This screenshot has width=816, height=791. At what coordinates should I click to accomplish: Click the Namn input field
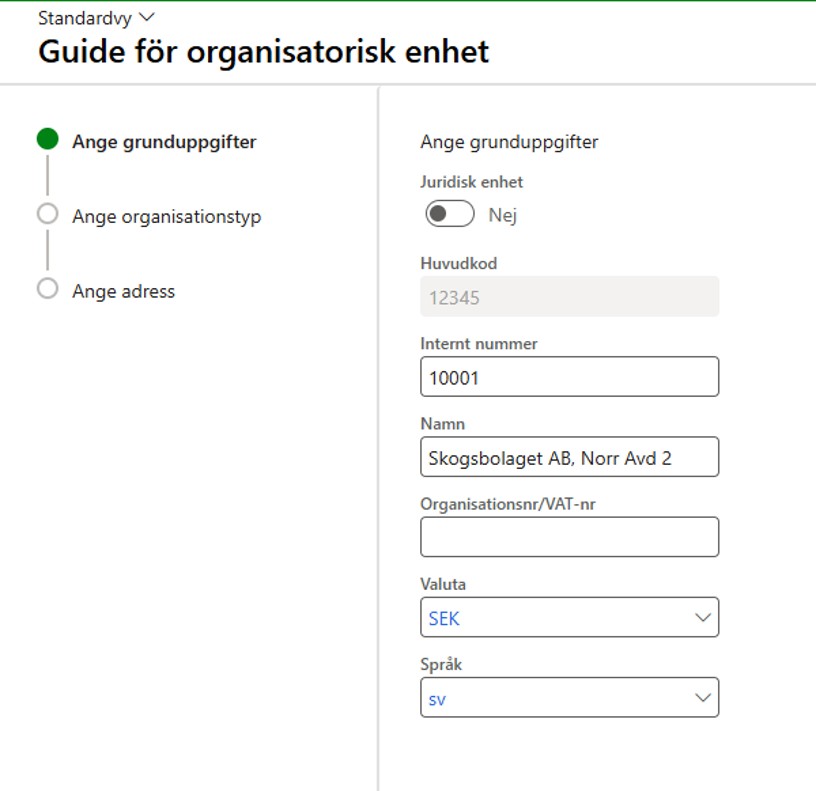[x=569, y=457]
